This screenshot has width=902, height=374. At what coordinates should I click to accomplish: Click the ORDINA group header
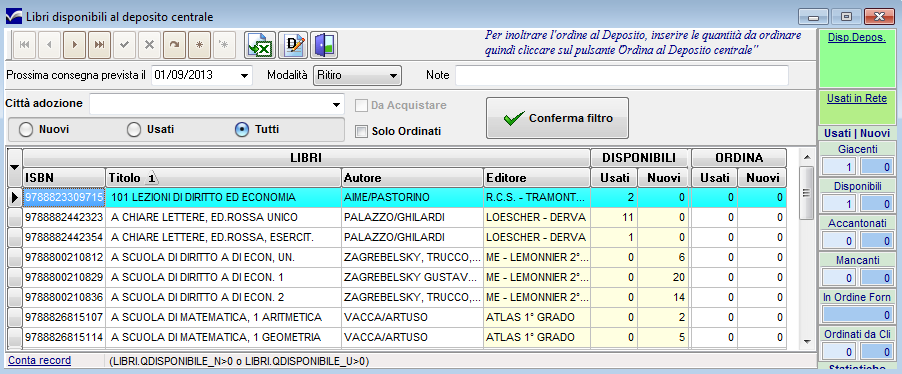pos(739,158)
